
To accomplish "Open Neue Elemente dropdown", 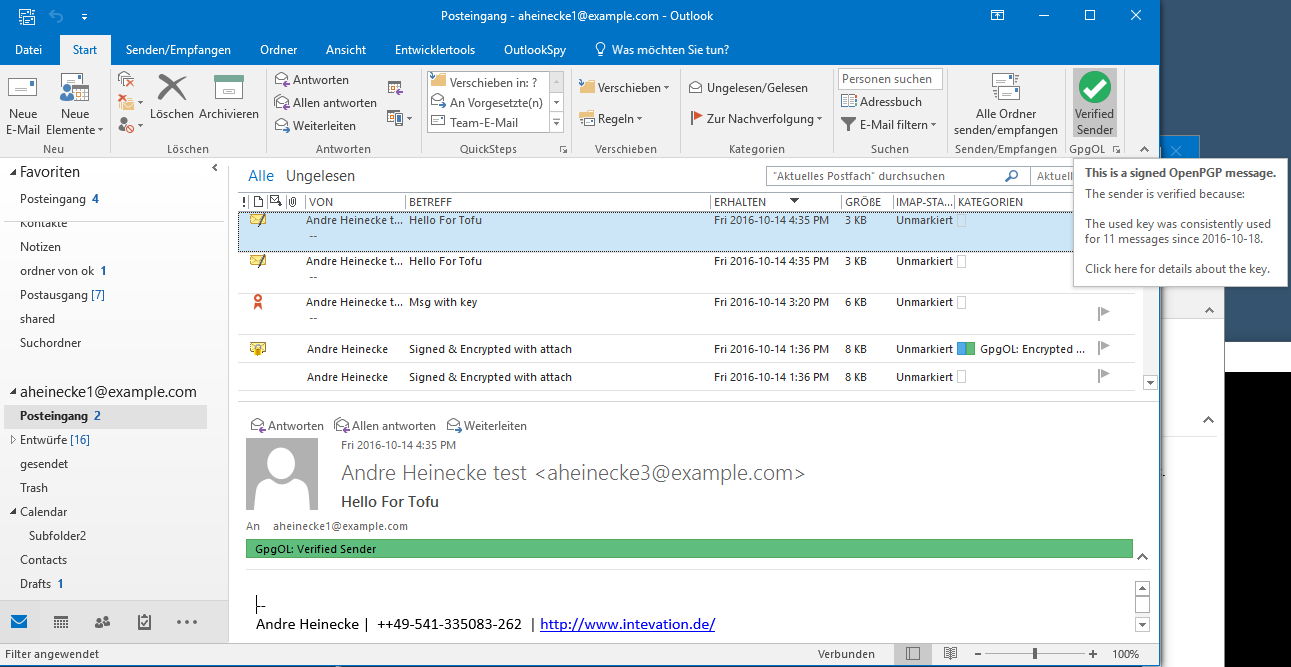I will click(75, 104).
